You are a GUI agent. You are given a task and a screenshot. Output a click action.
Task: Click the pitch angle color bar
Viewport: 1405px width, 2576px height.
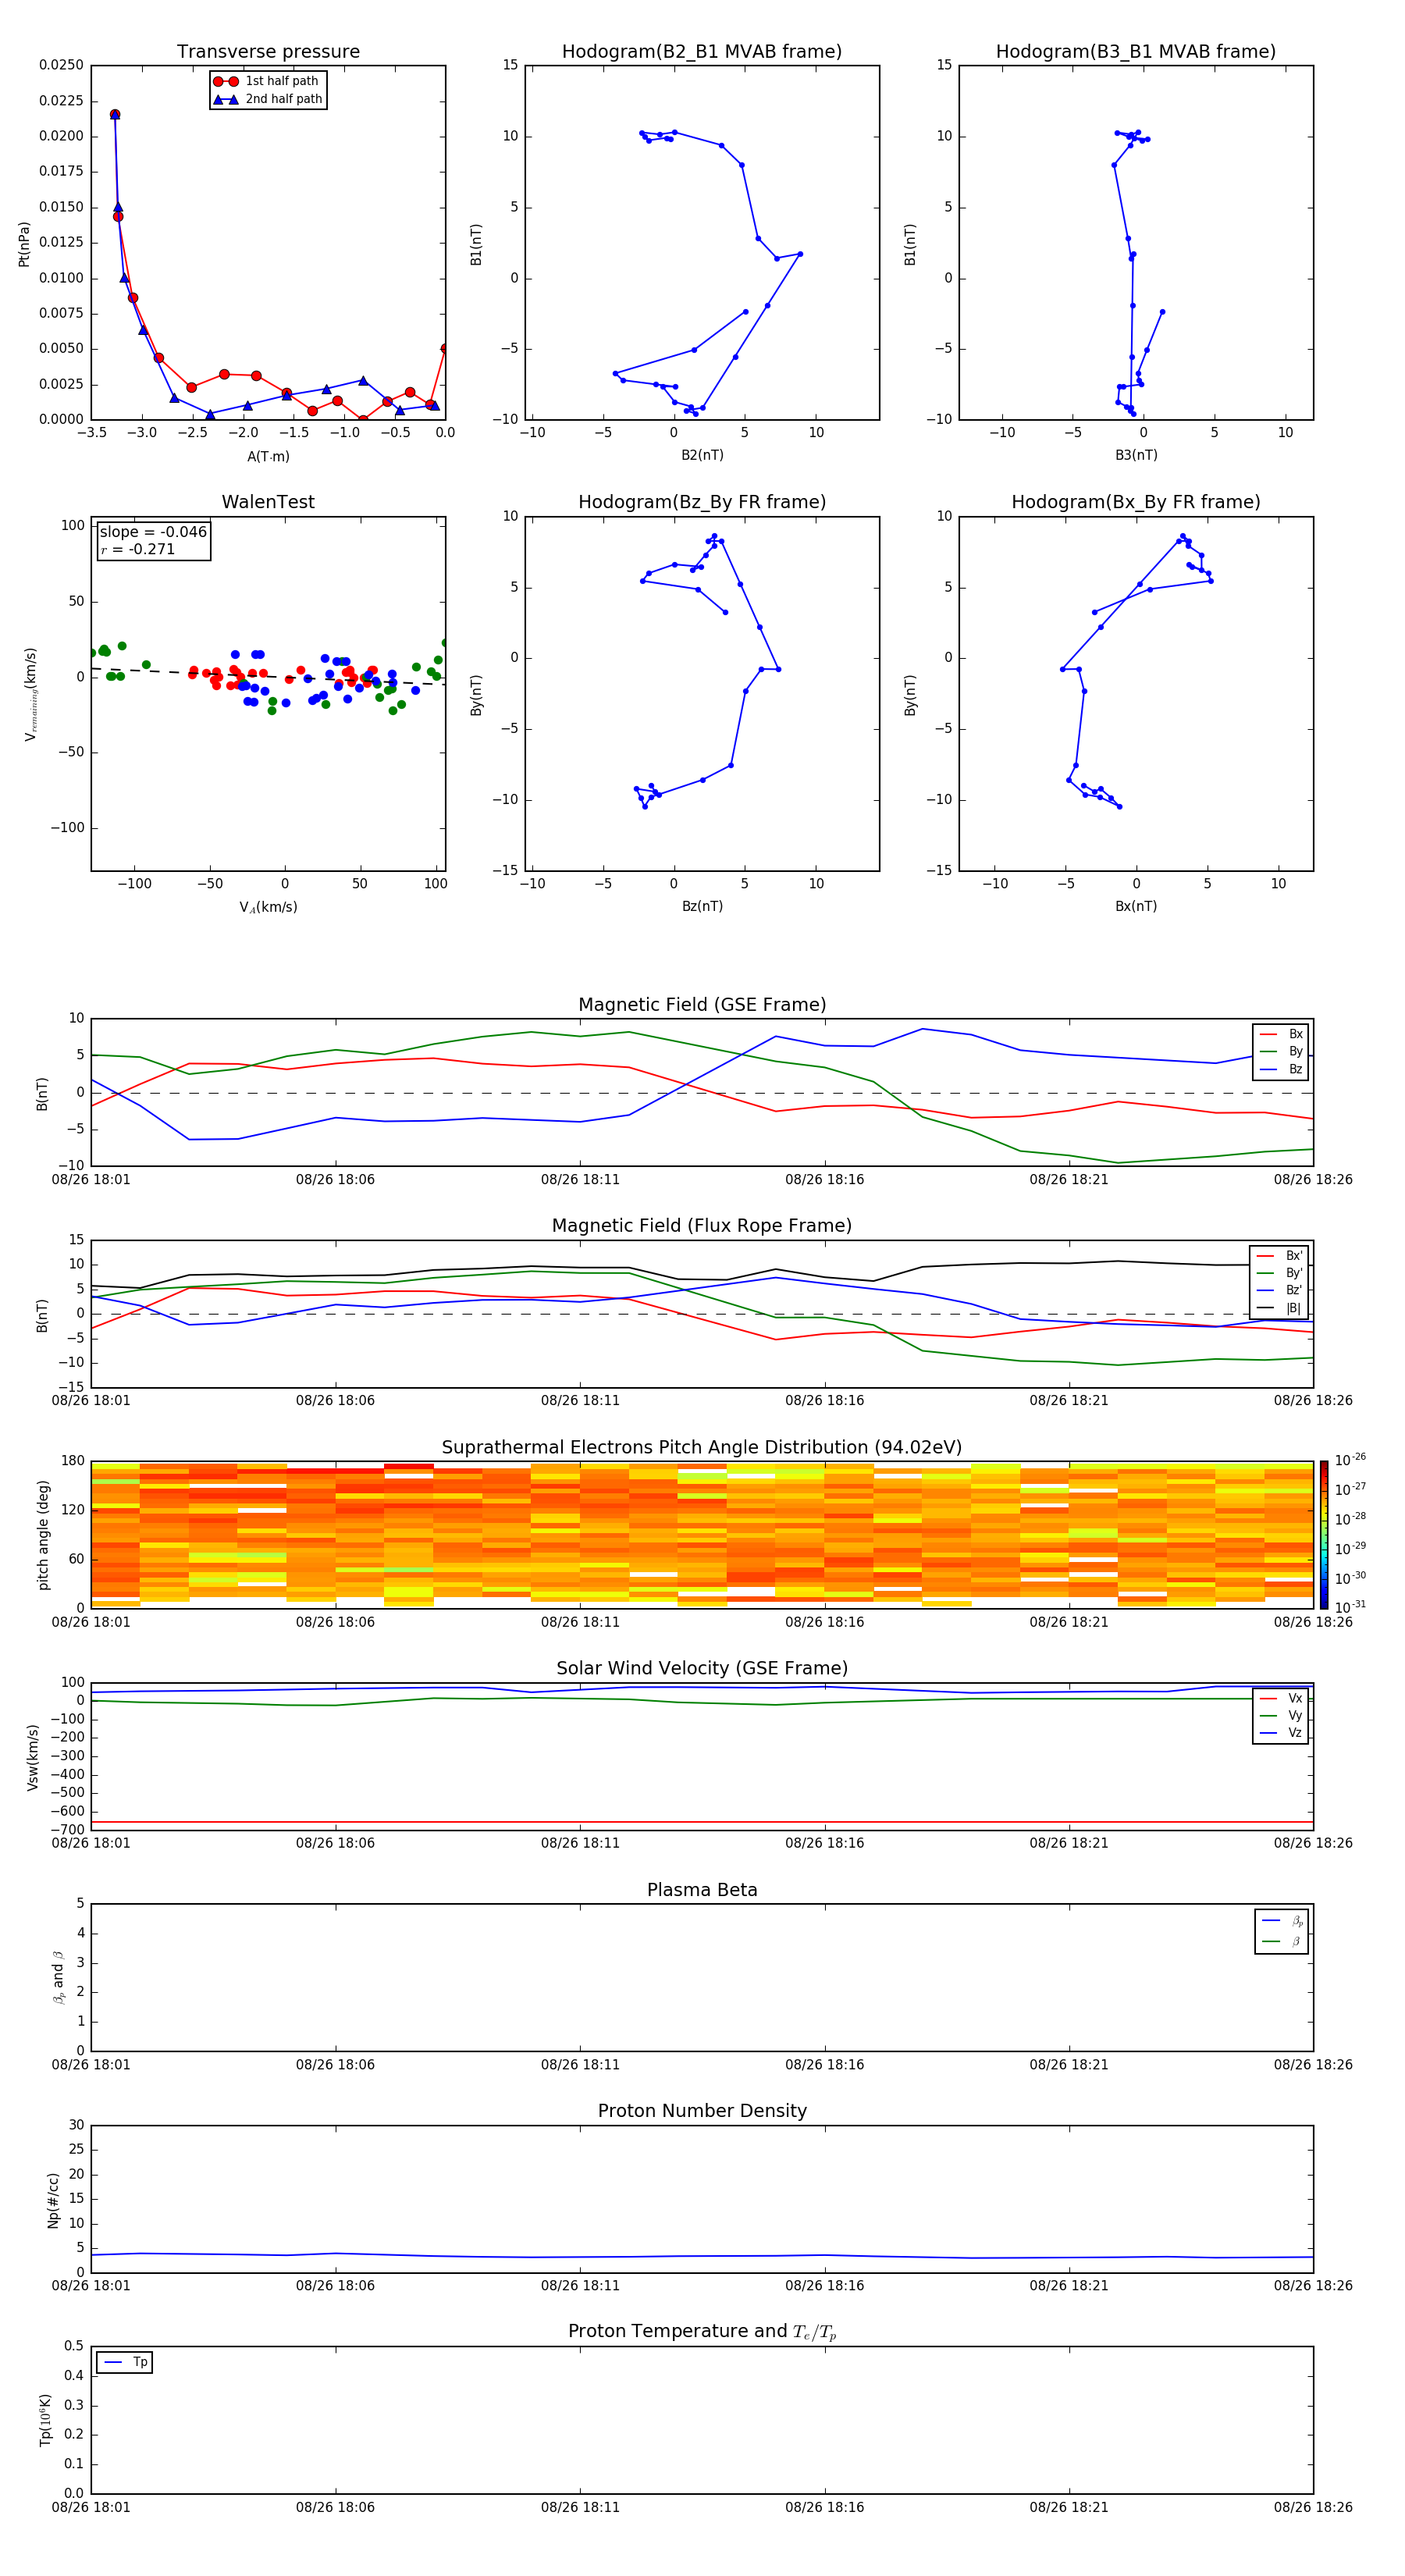pyautogui.click(x=1323, y=1535)
